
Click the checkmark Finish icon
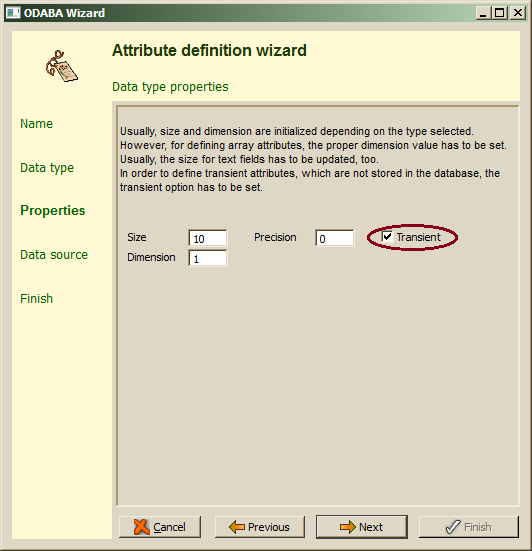(453, 527)
